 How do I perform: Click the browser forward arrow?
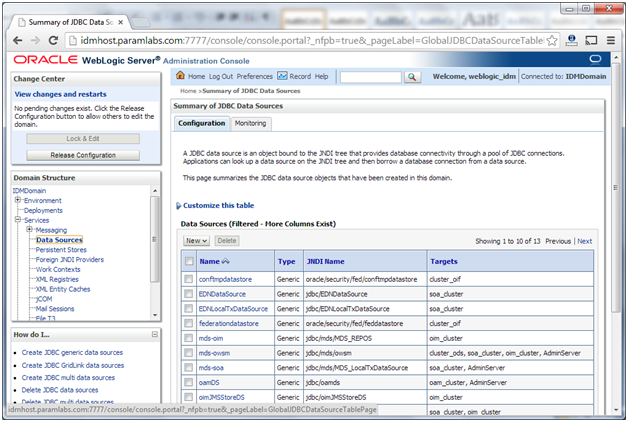pyautogui.click(x=35, y=40)
